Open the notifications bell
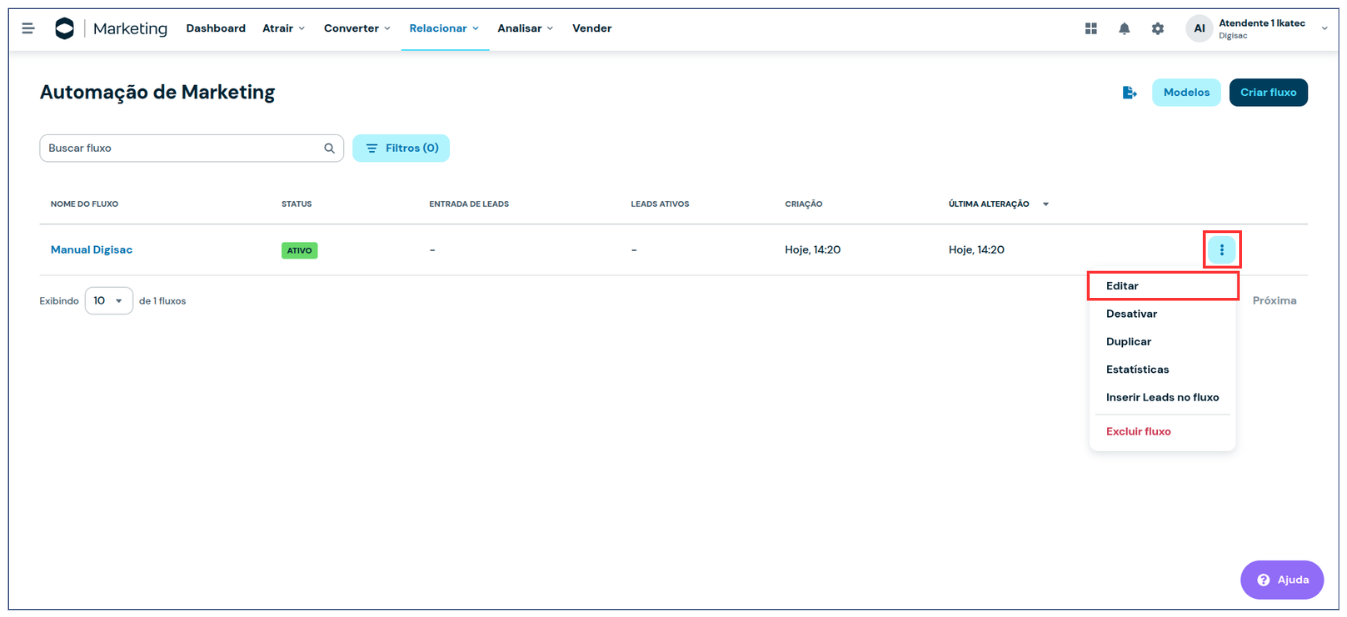This screenshot has width=1347, height=617. coord(1124,29)
